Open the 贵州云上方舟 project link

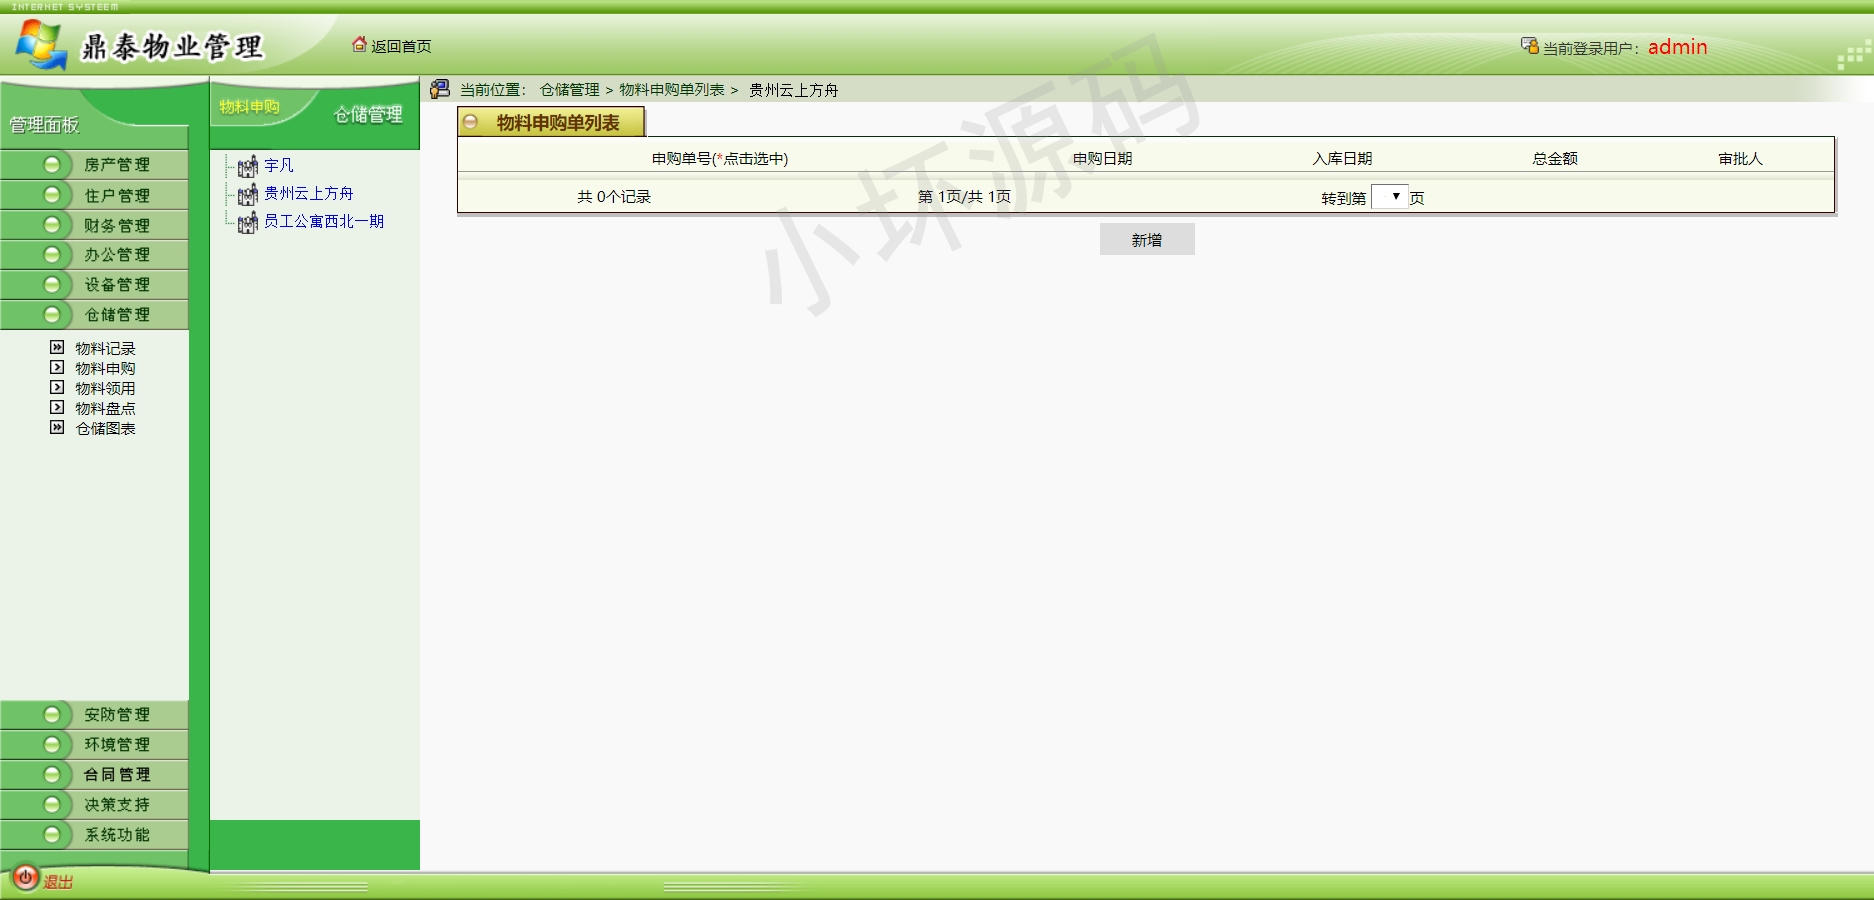click(308, 193)
